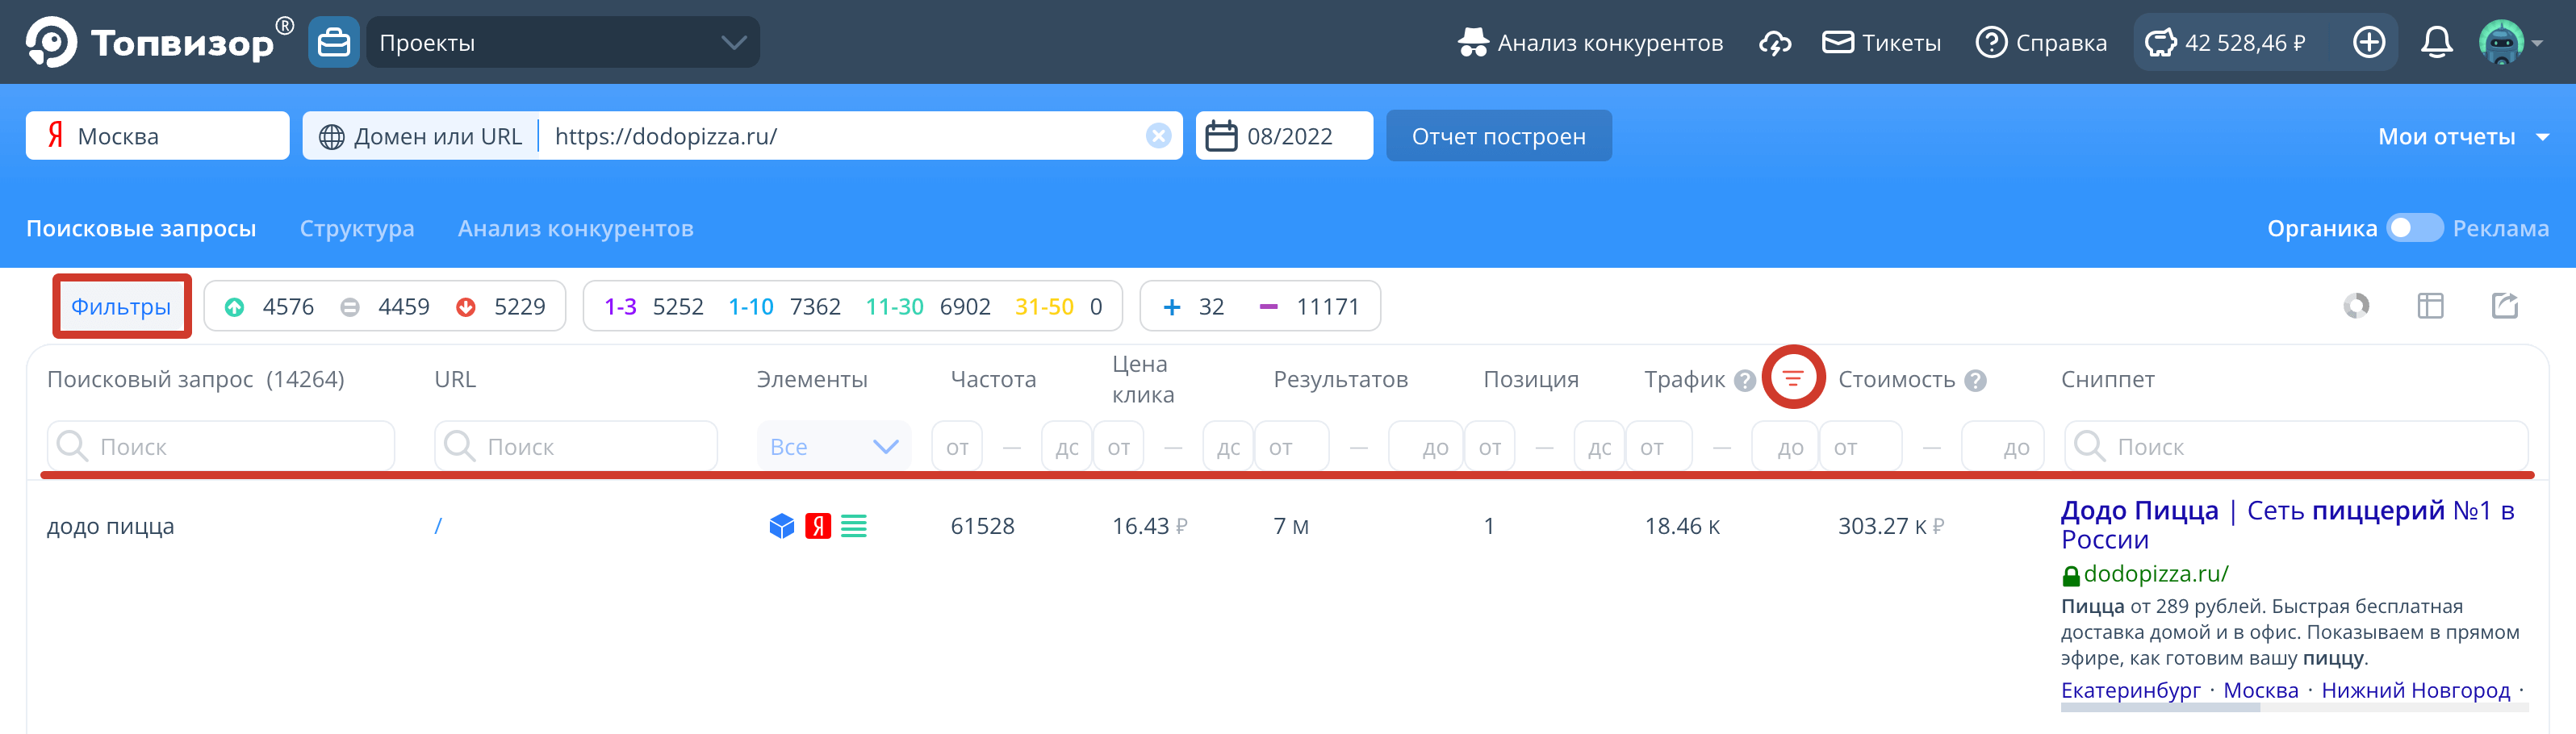This screenshot has height=734, width=2576.
Task: Open Тикеты envelope icon
Action: (x=1838, y=42)
